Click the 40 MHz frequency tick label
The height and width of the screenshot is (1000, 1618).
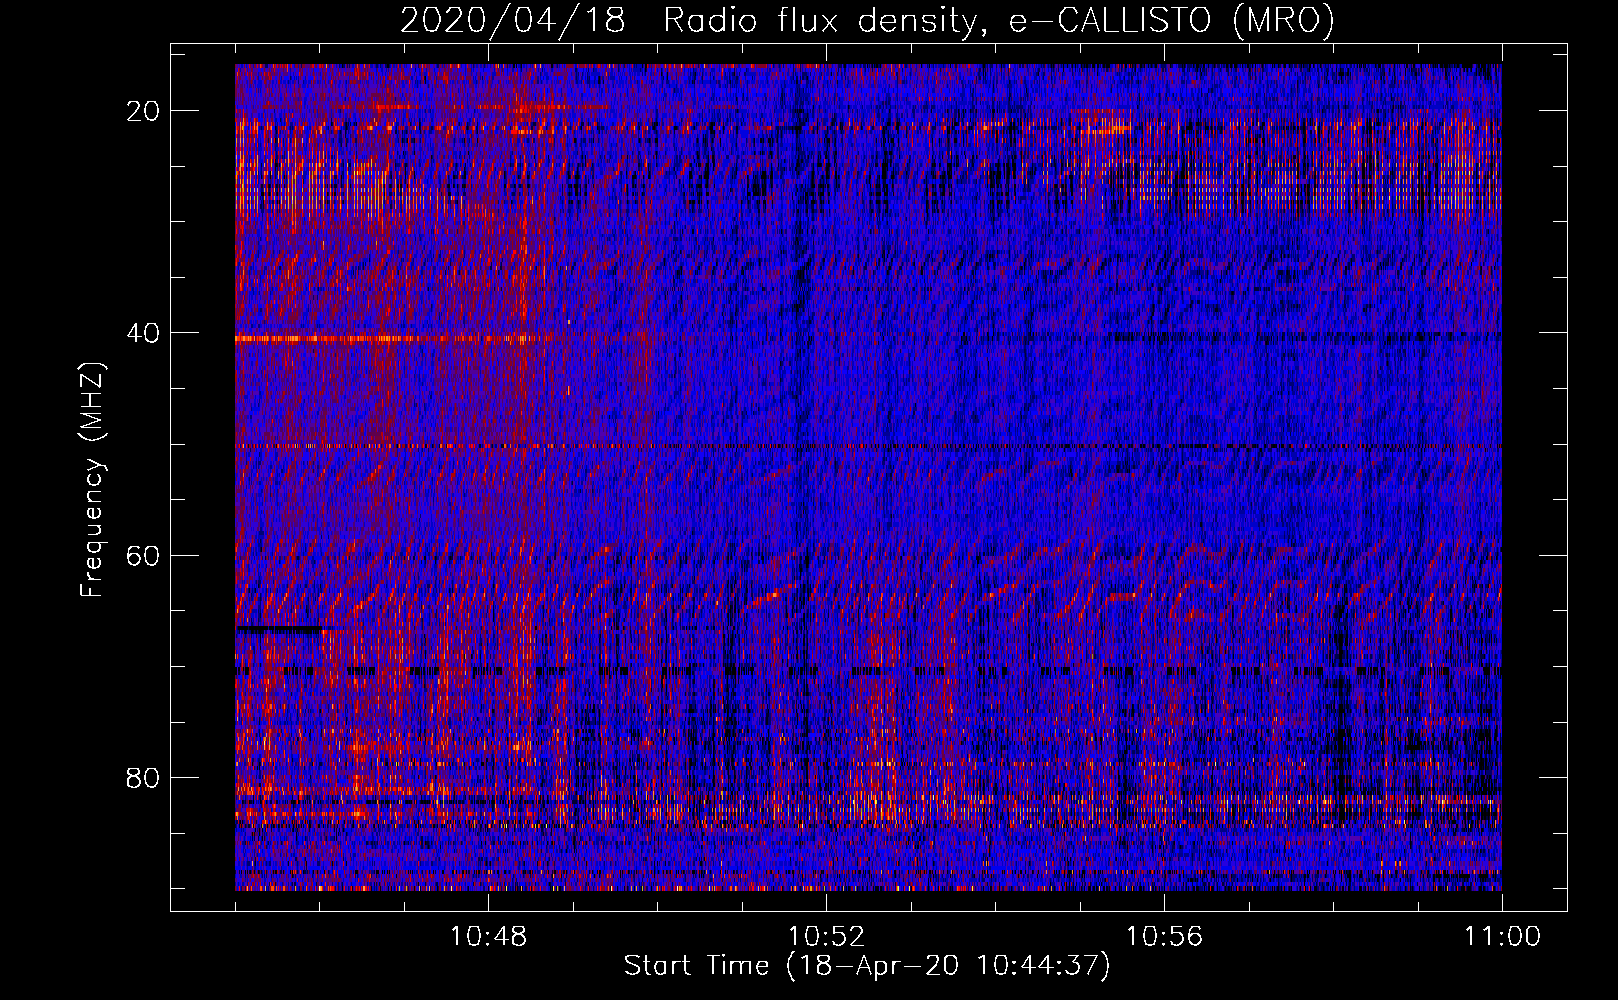(x=143, y=333)
